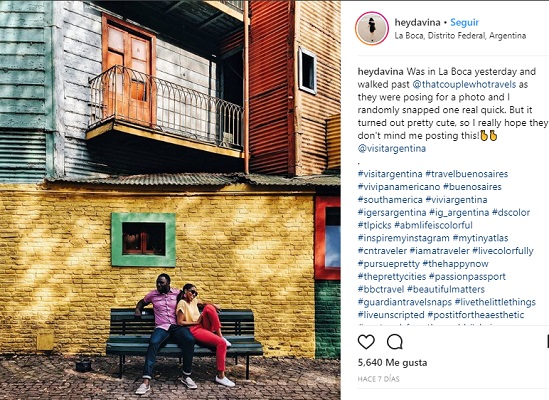Image resolution: width=549 pixels, height=400 pixels.
Task: Open heydavina's profile picture avatar
Action: pyautogui.click(x=372, y=28)
